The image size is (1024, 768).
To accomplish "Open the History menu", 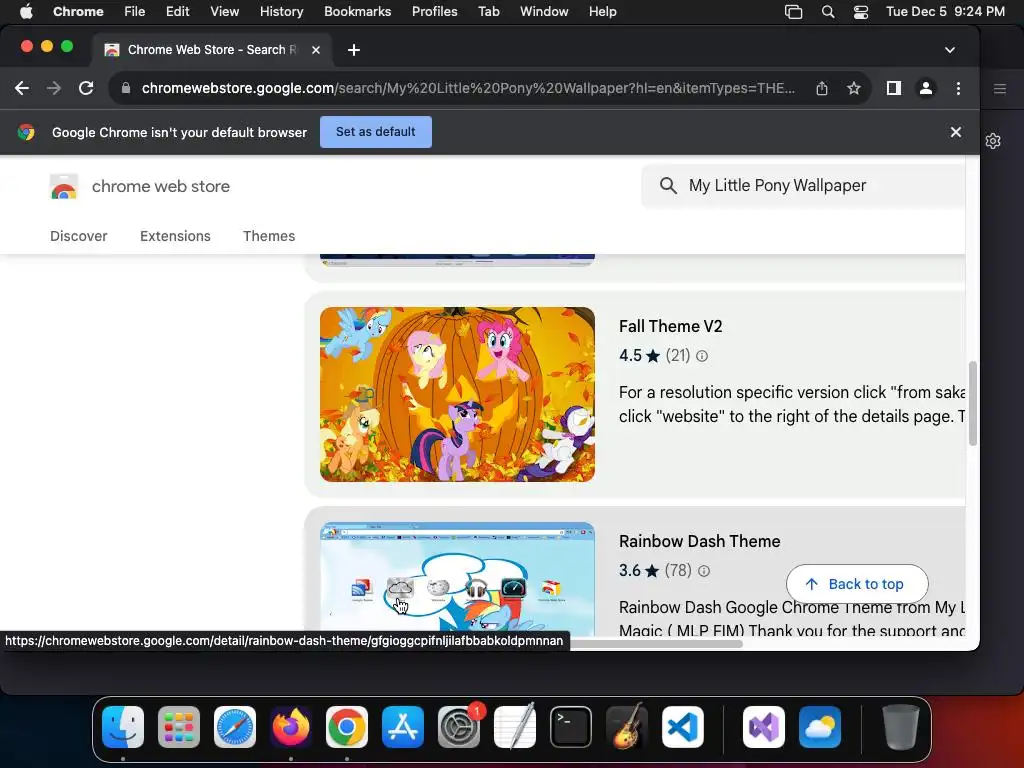I will [x=281, y=12].
